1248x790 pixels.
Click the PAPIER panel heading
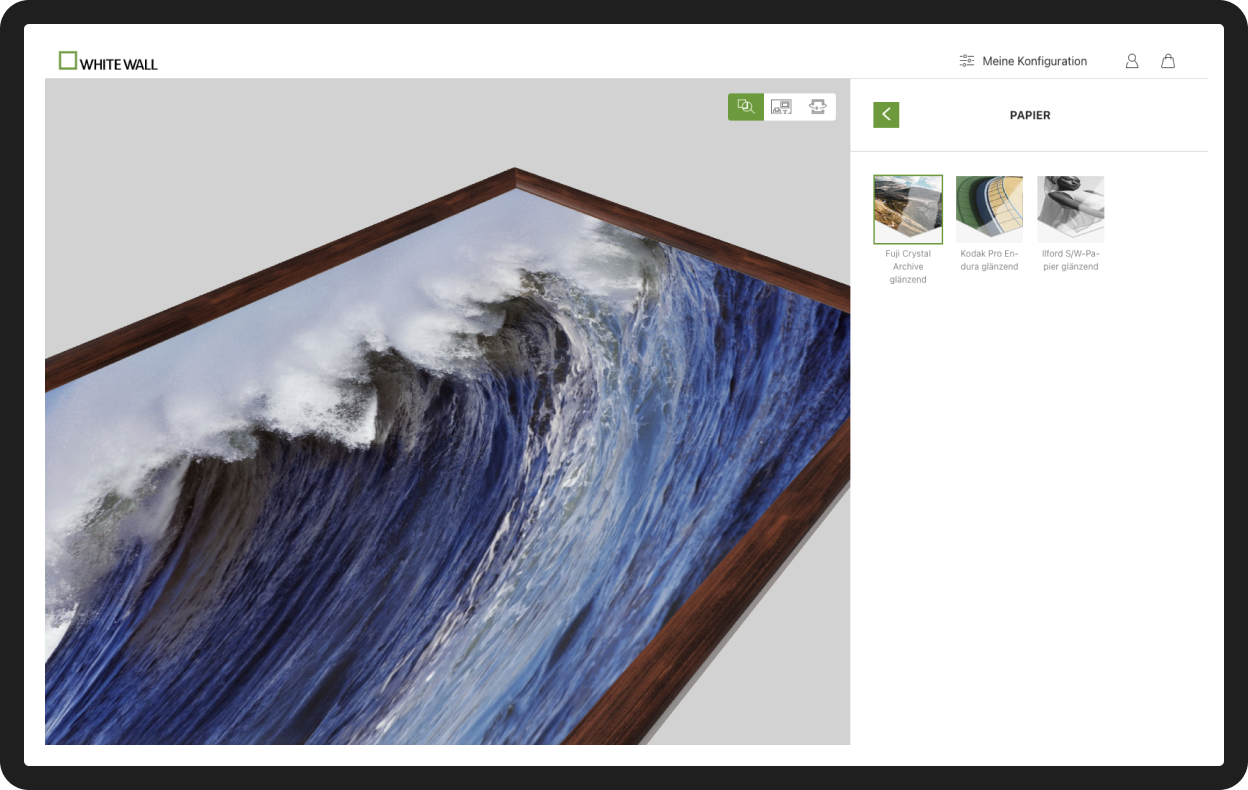pos(1030,115)
